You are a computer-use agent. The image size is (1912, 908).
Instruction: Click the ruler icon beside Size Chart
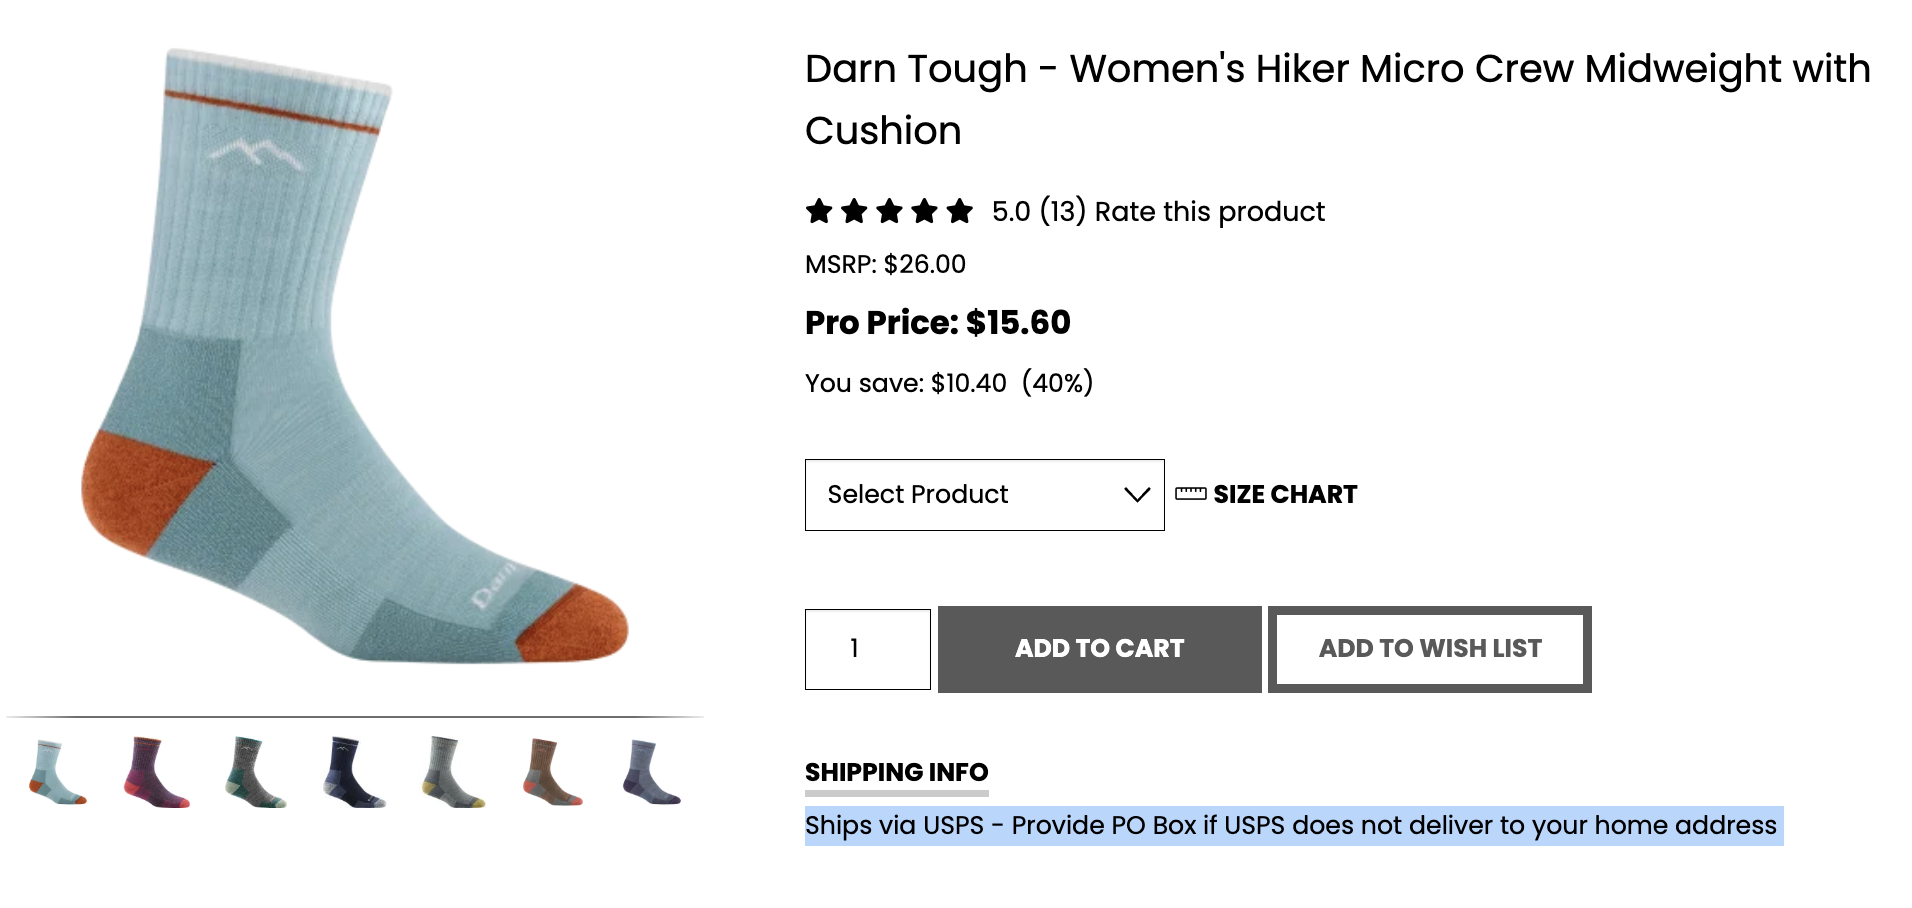[1190, 494]
